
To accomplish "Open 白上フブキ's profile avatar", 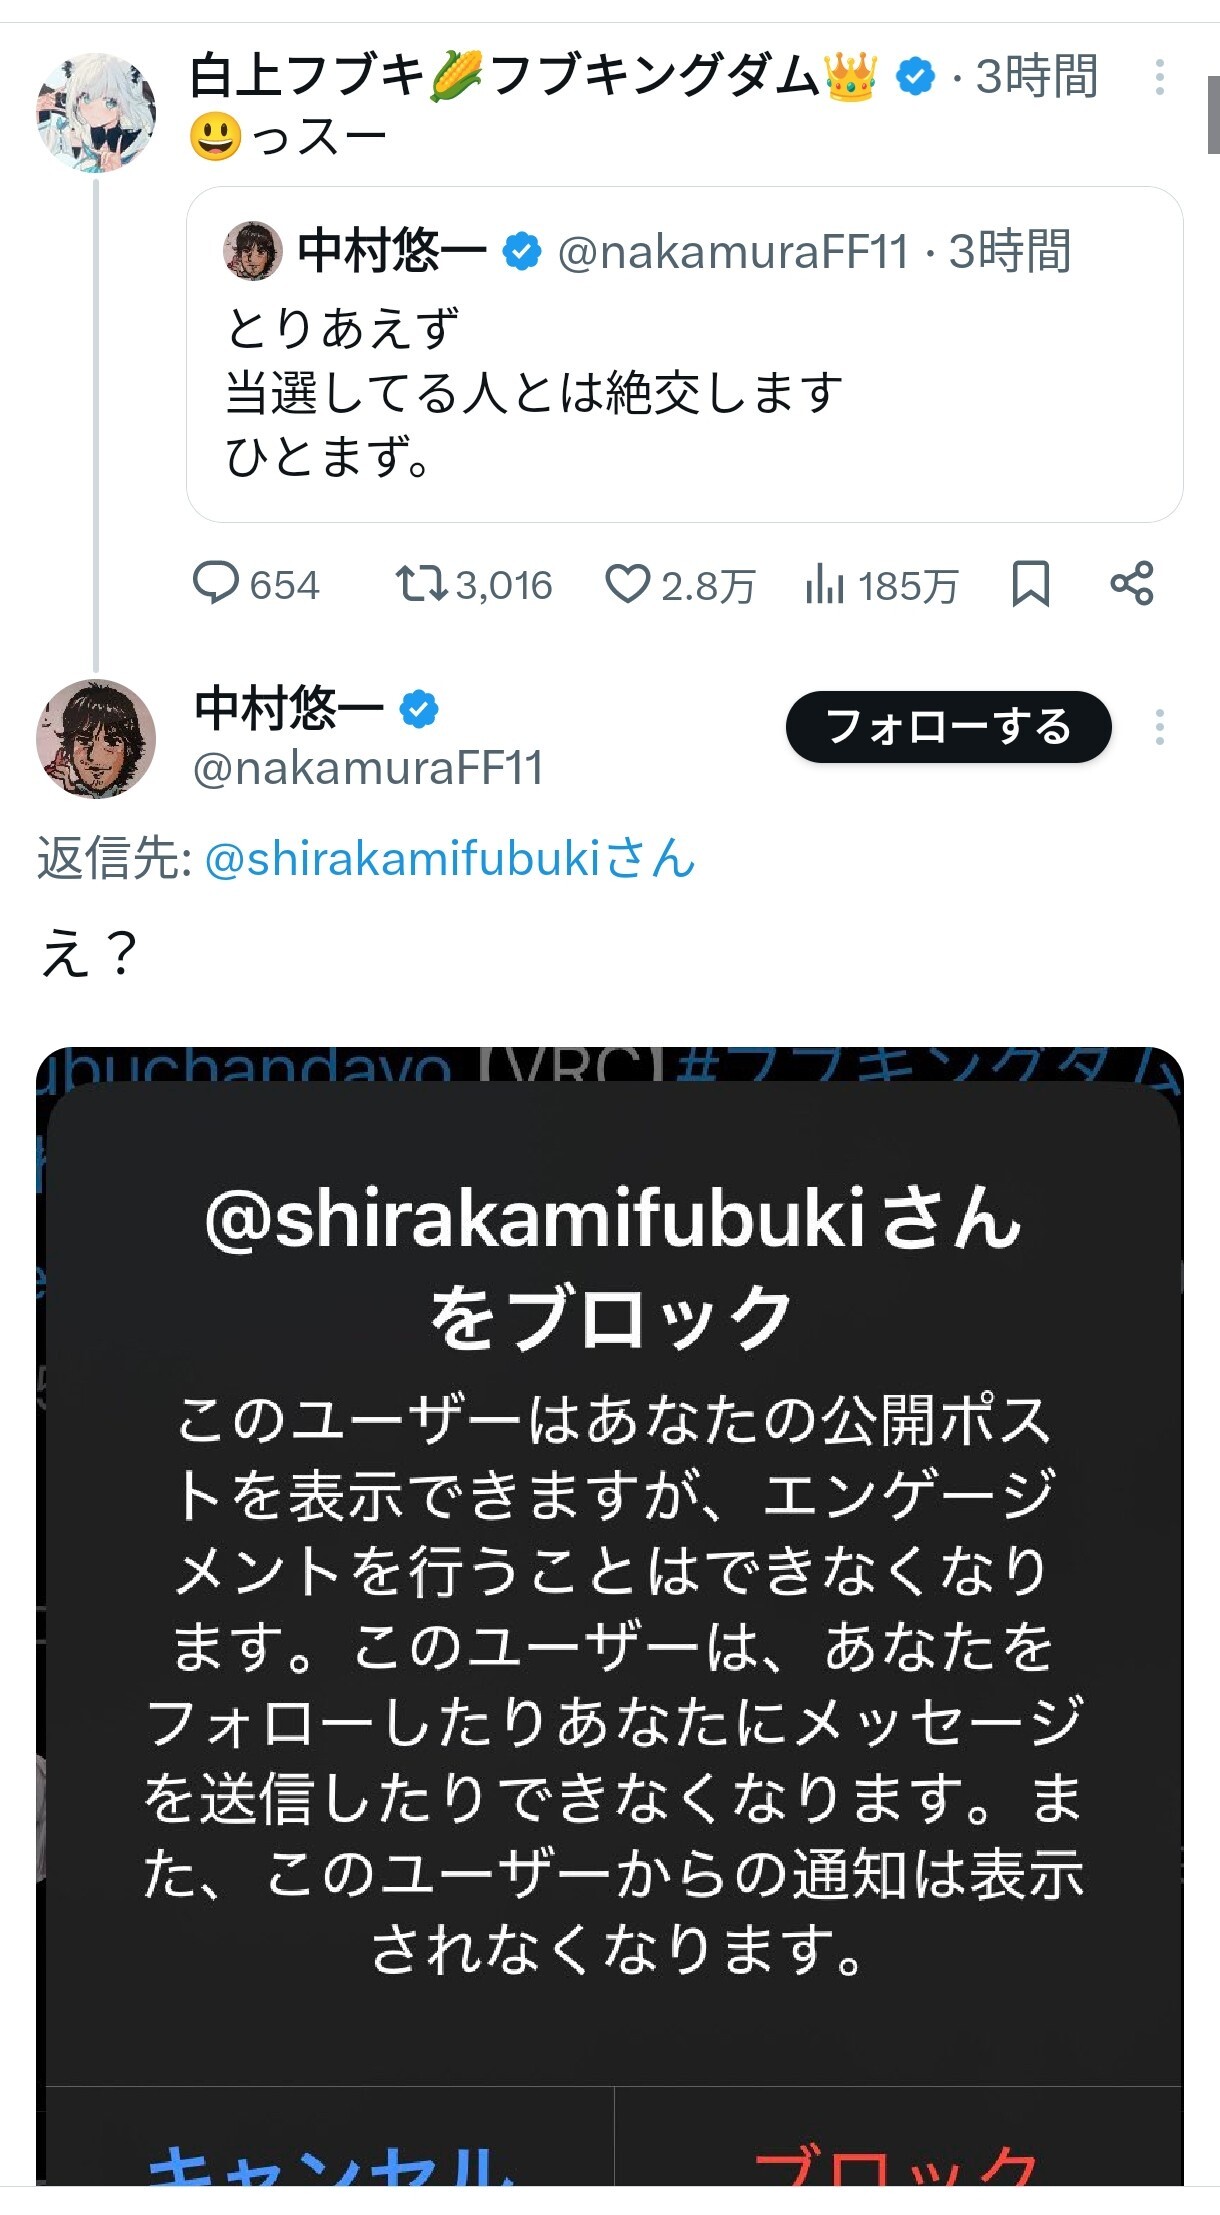I will (x=96, y=112).
